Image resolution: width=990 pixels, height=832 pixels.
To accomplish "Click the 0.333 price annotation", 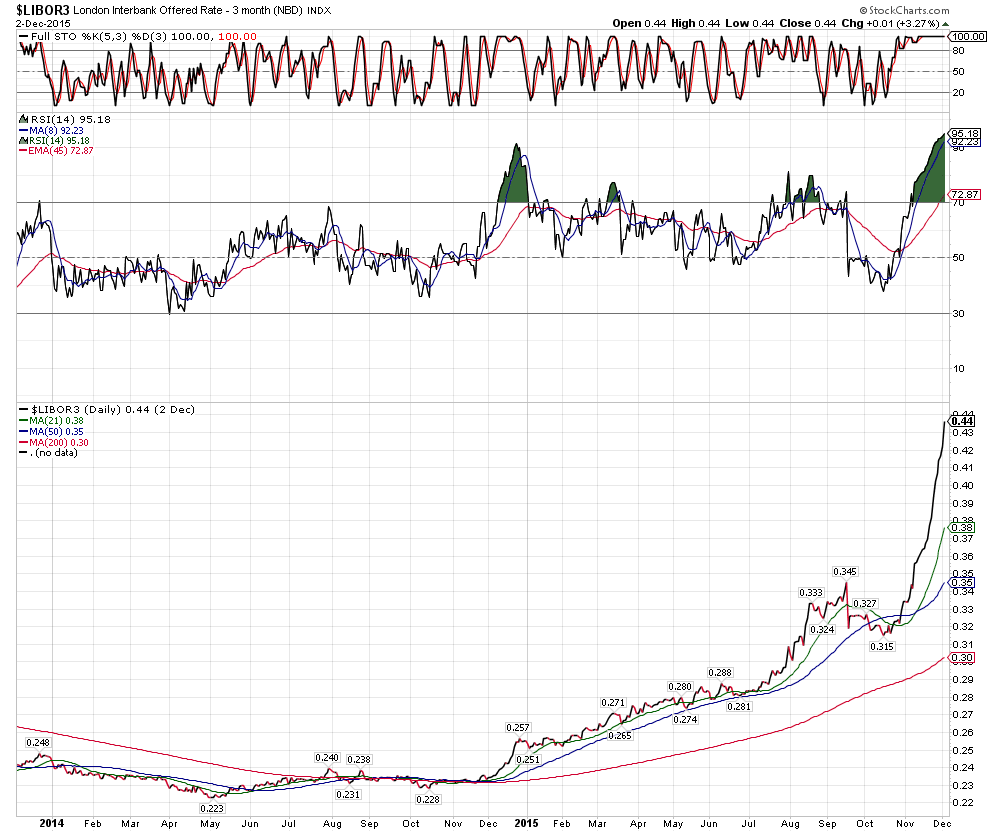I will [811, 593].
